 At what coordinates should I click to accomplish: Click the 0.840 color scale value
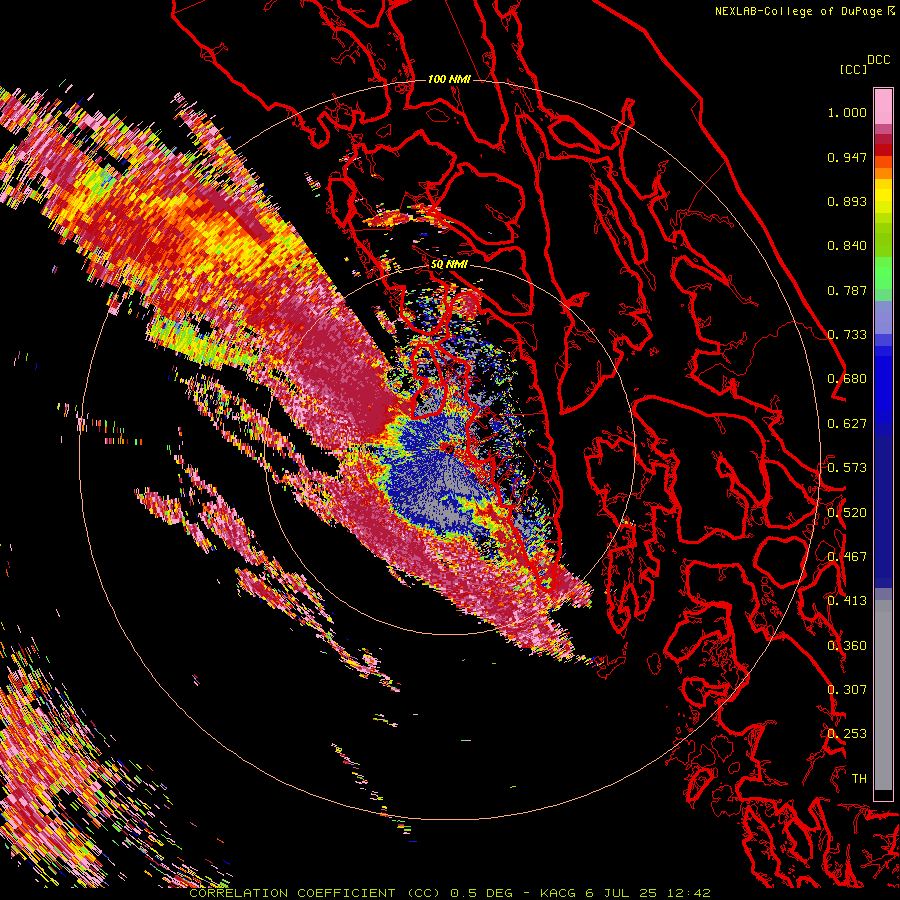tap(847, 246)
